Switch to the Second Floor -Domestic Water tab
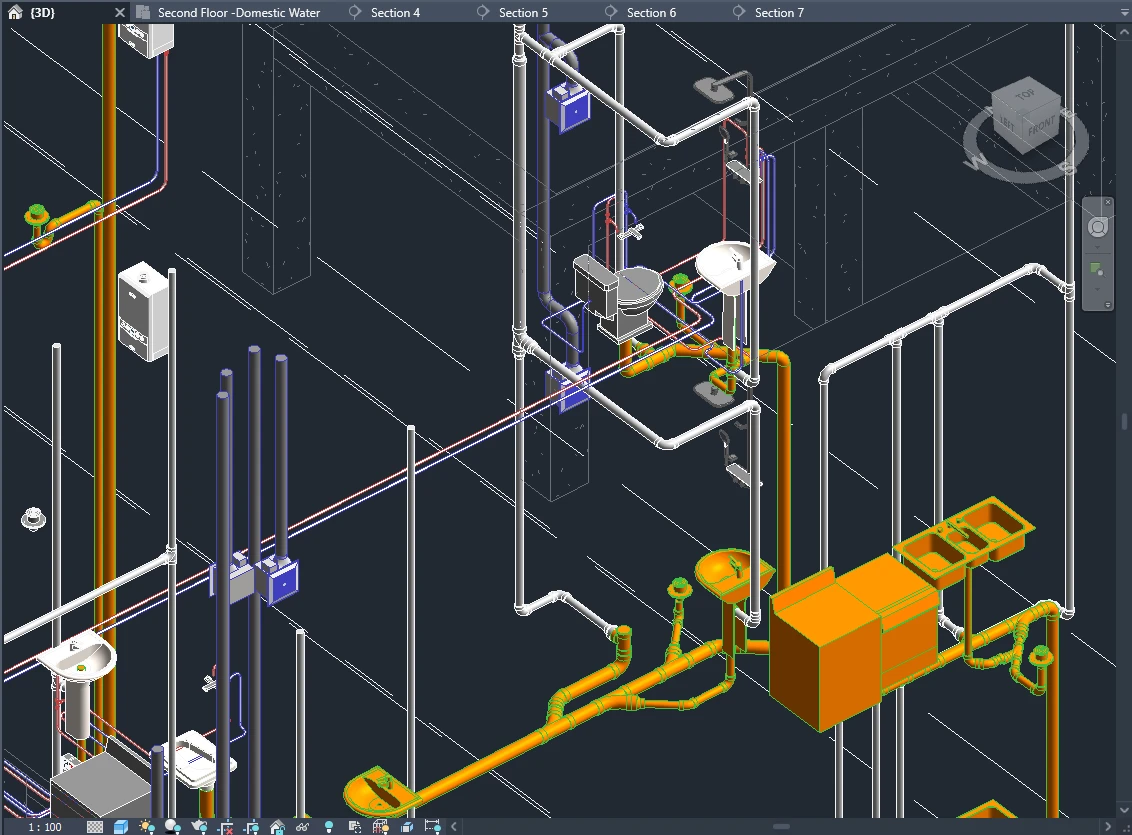Viewport: 1132px width, 835px height. (x=238, y=13)
